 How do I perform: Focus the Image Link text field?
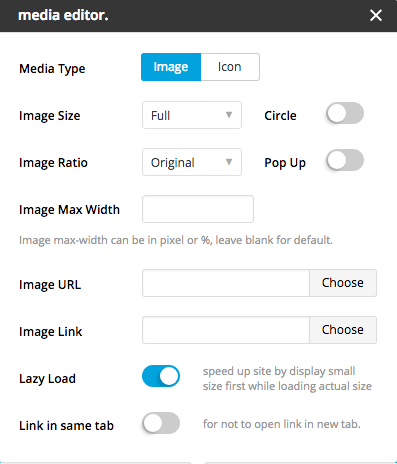[226, 330]
